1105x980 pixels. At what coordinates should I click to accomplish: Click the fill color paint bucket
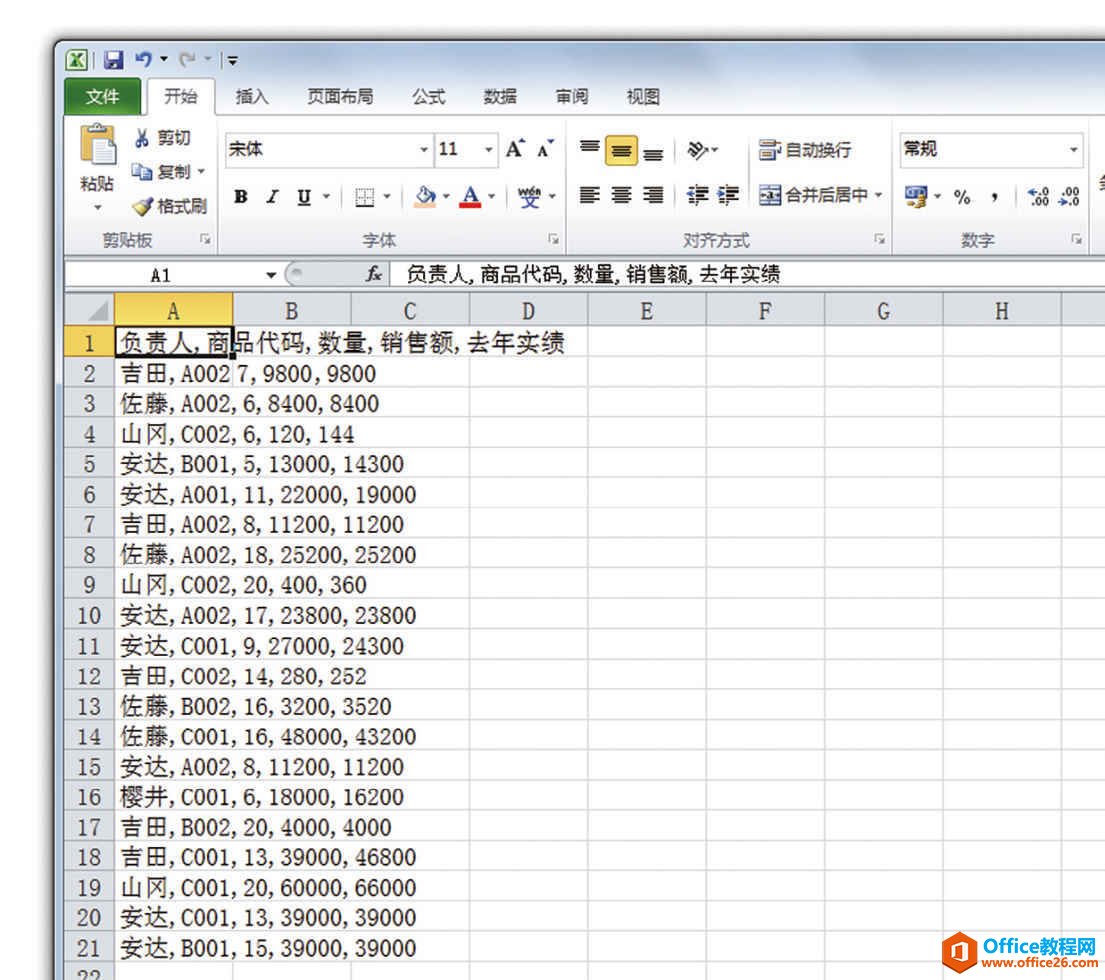pyautogui.click(x=425, y=197)
